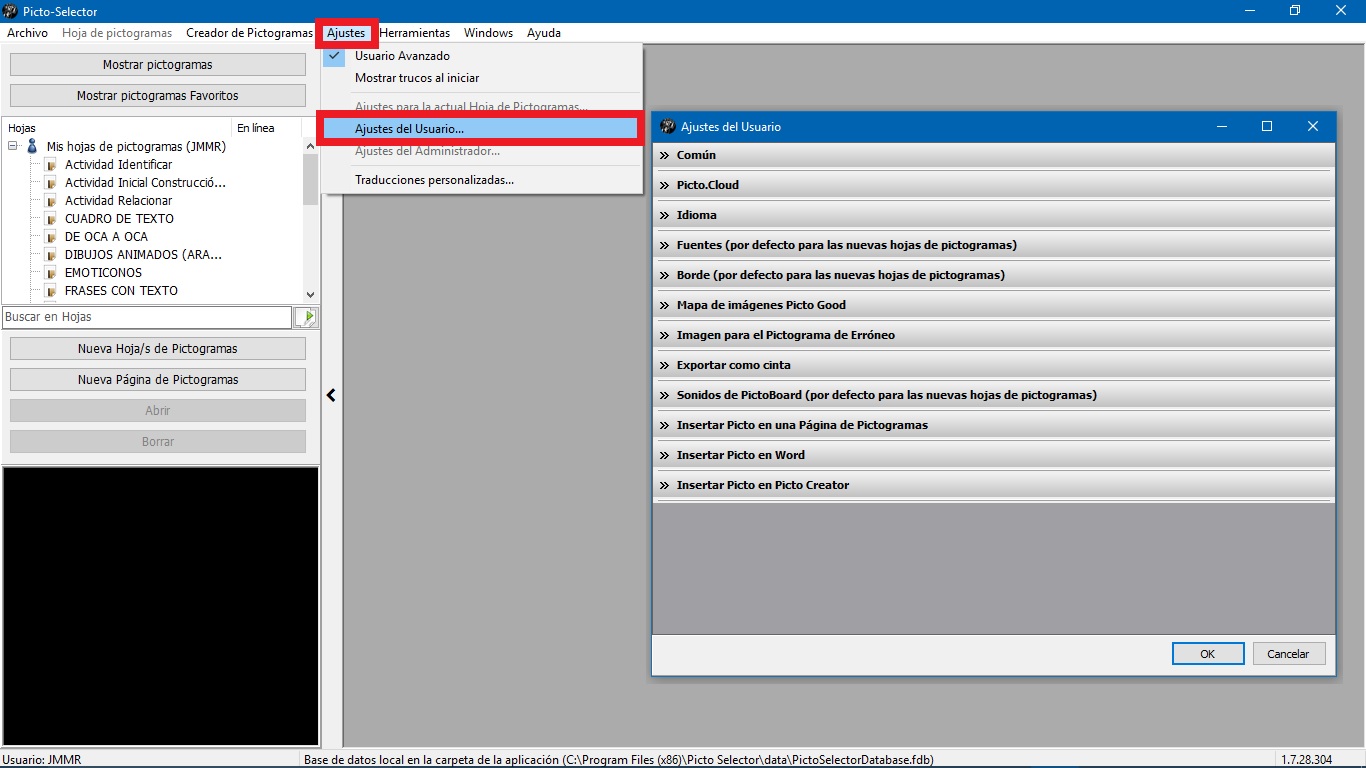Collapse Mis hojas de pictogramas tree node
This screenshot has width=1366, height=768.
[x=14, y=146]
